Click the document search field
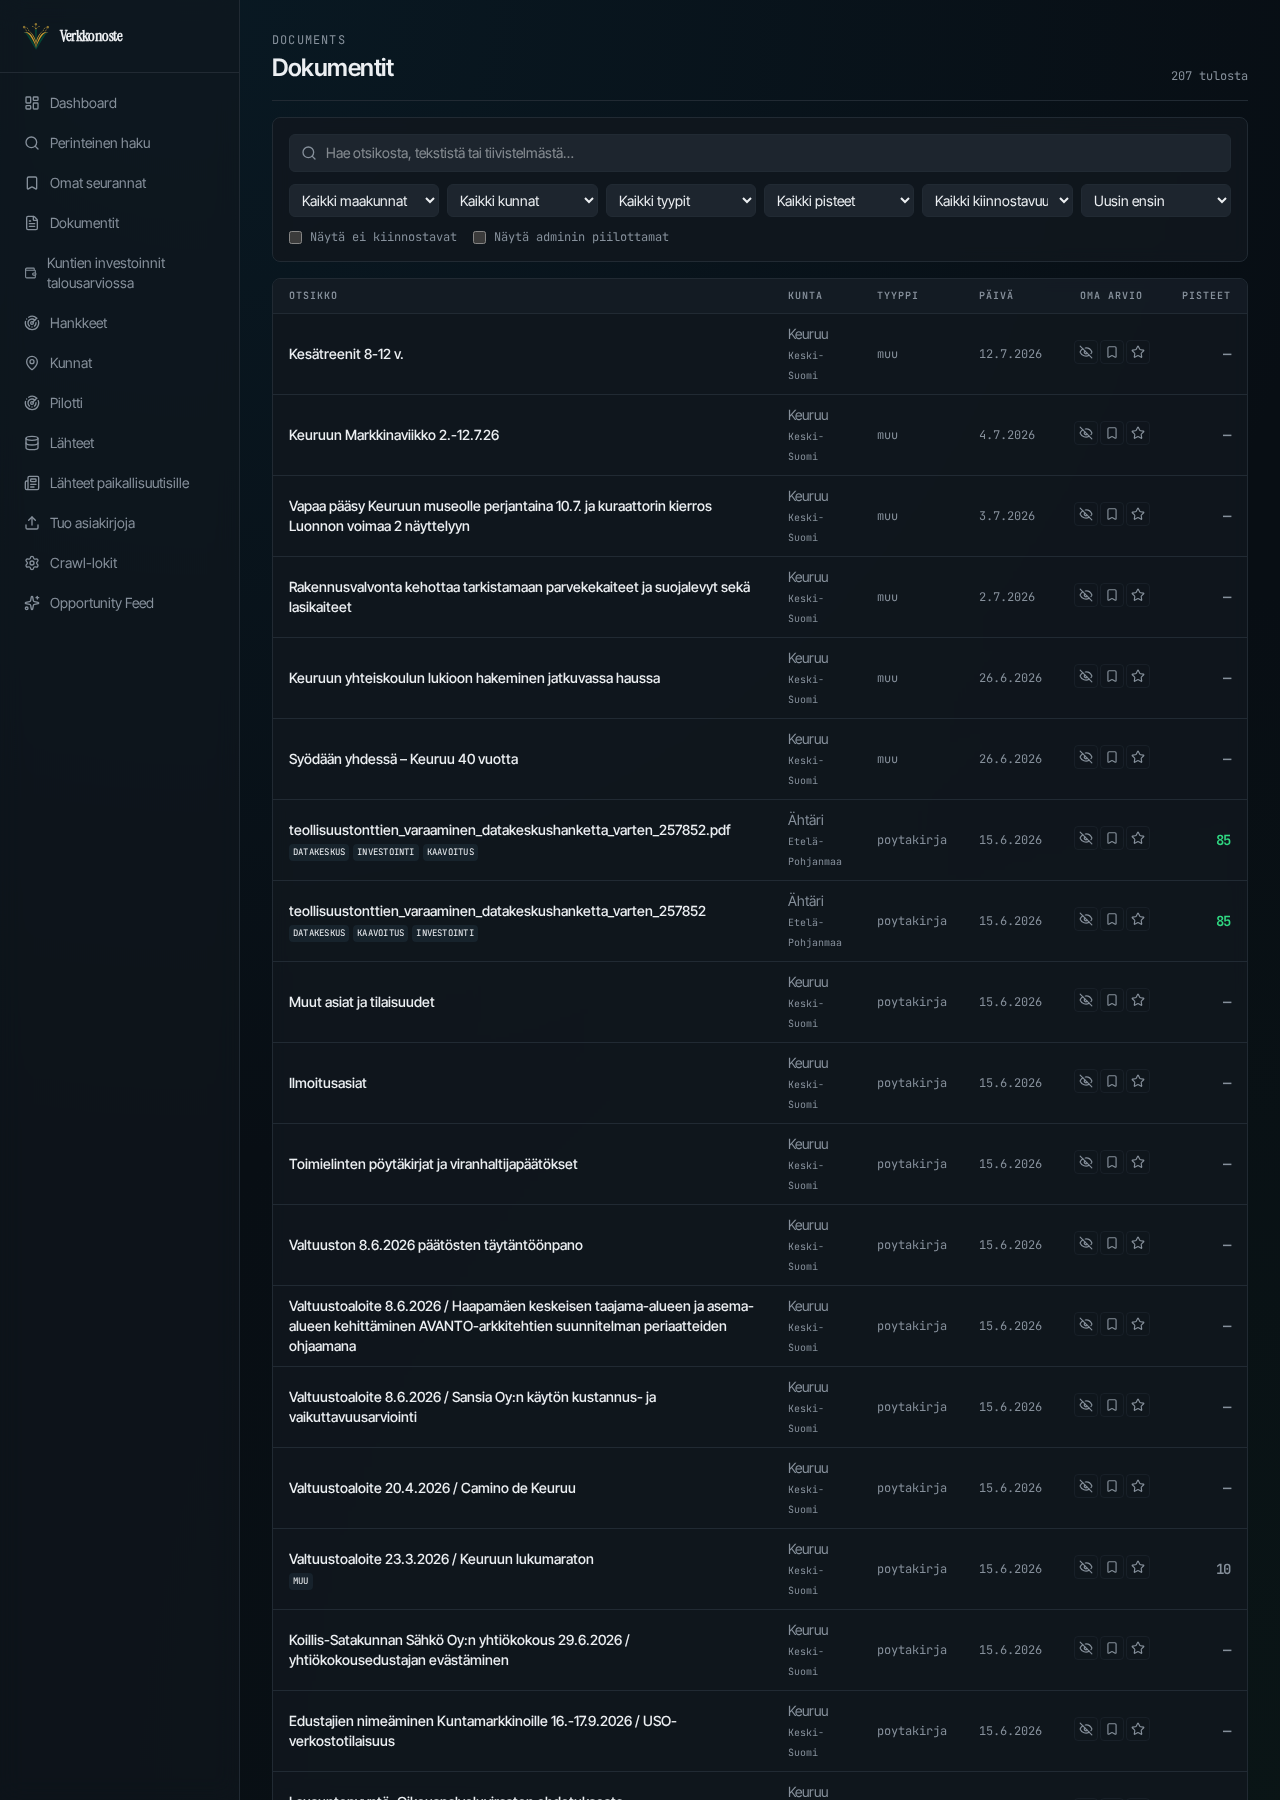Screen dimensions: 1280x1800 click(x=760, y=153)
